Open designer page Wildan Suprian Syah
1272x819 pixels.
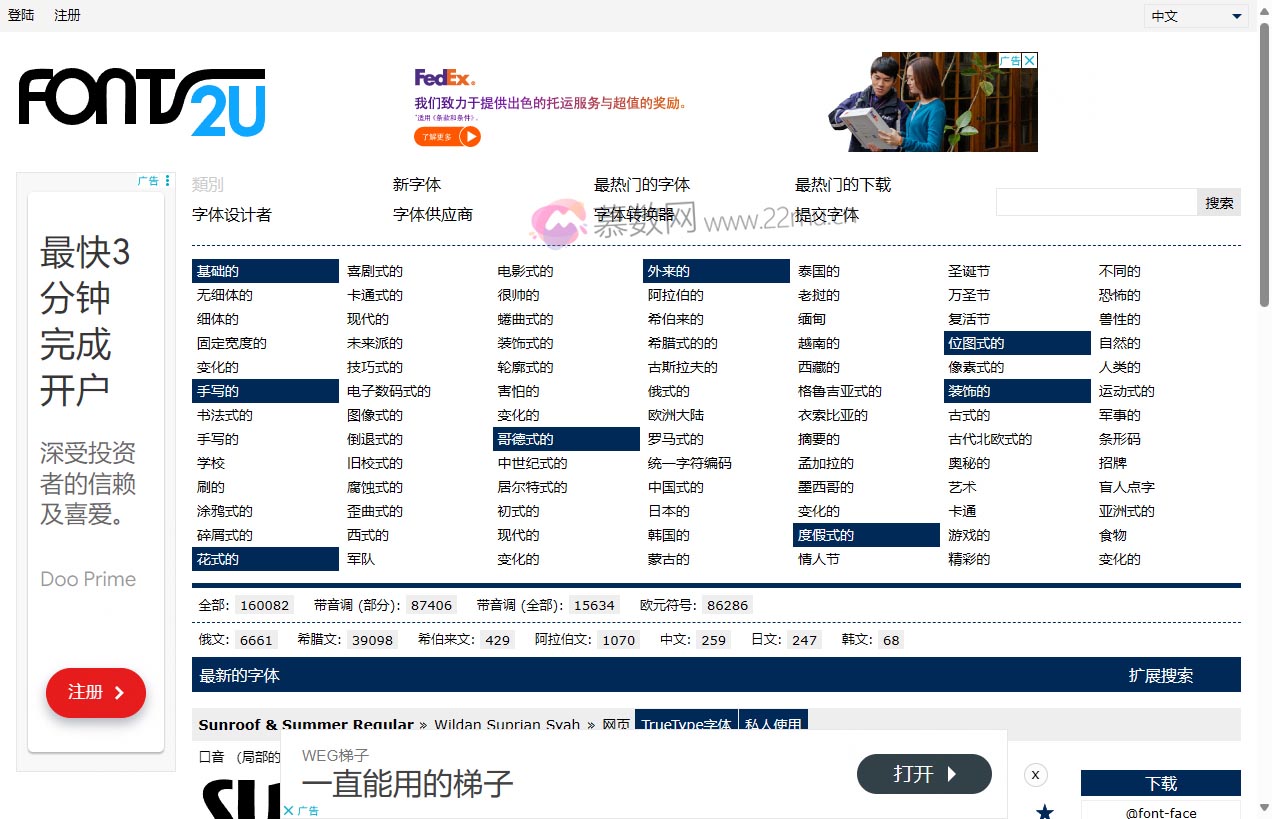507,725
